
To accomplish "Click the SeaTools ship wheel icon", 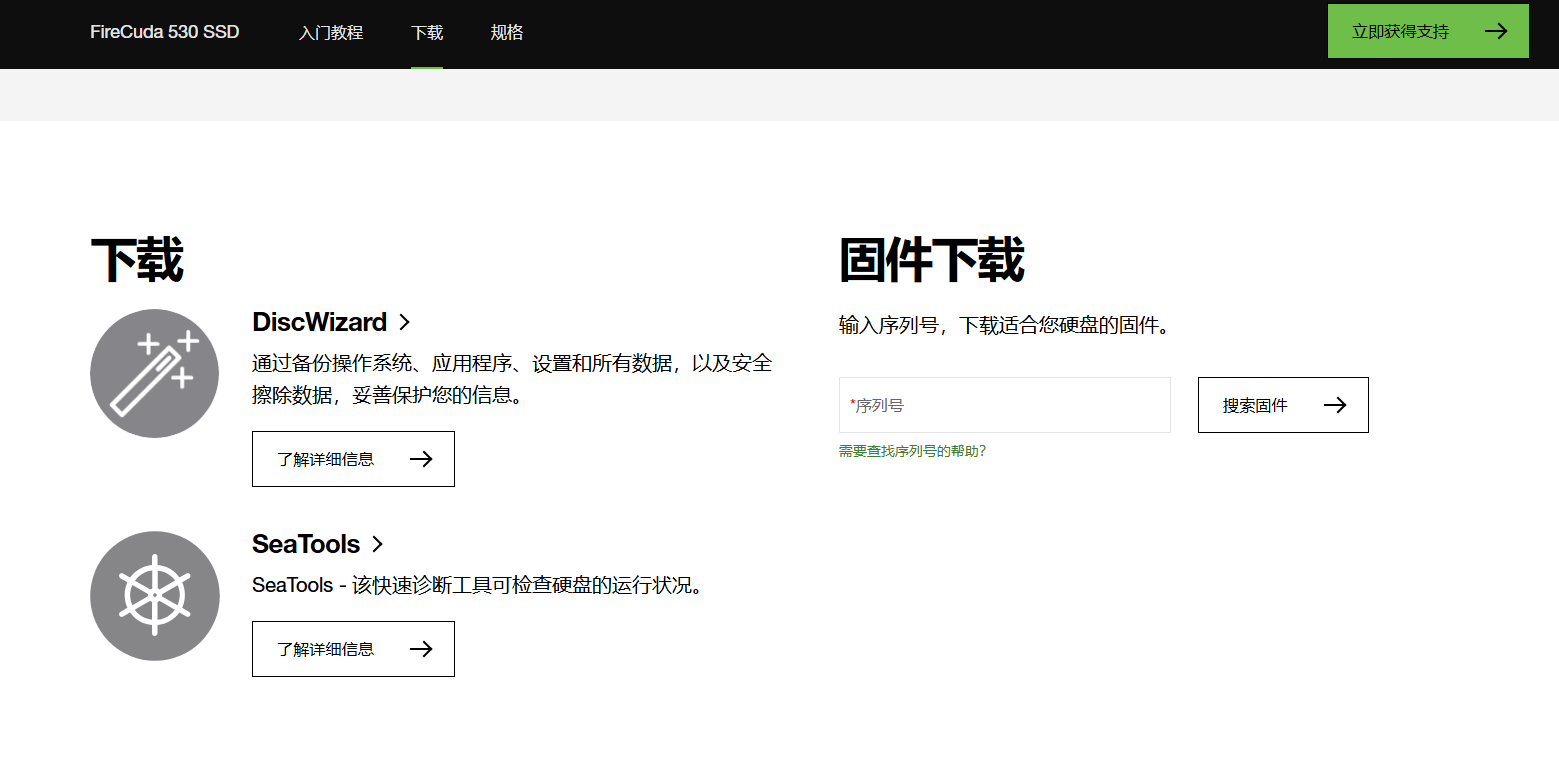I will [154, 596].
